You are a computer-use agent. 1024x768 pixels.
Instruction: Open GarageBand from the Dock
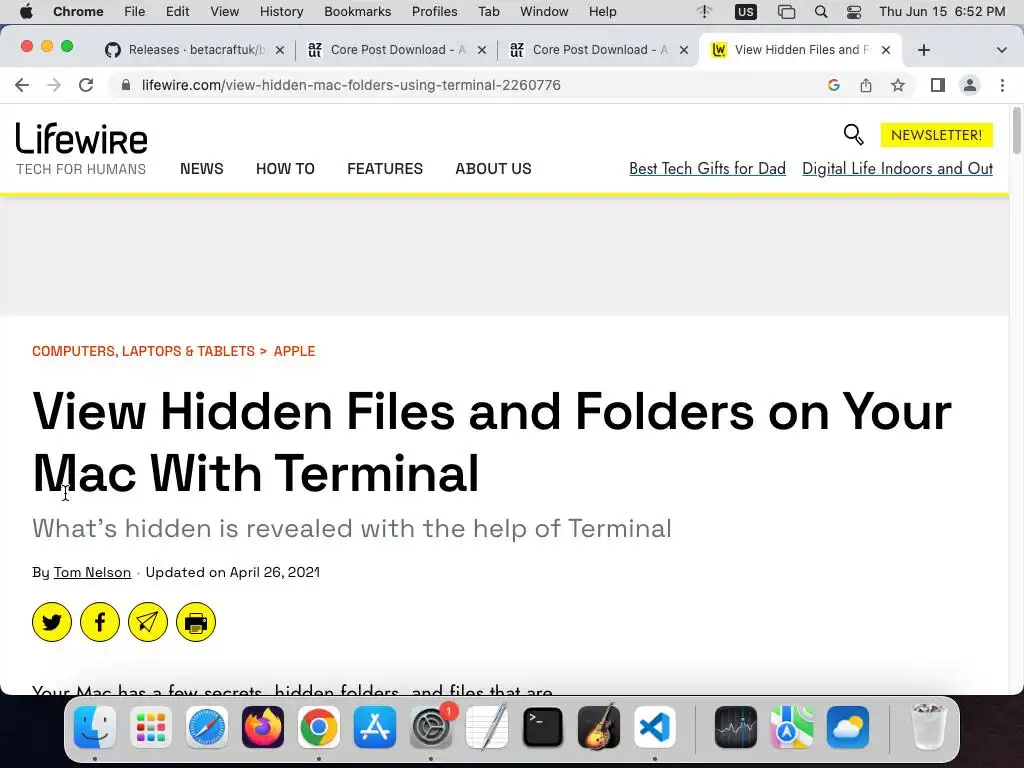pyautogui.click(x=599, y=727)
